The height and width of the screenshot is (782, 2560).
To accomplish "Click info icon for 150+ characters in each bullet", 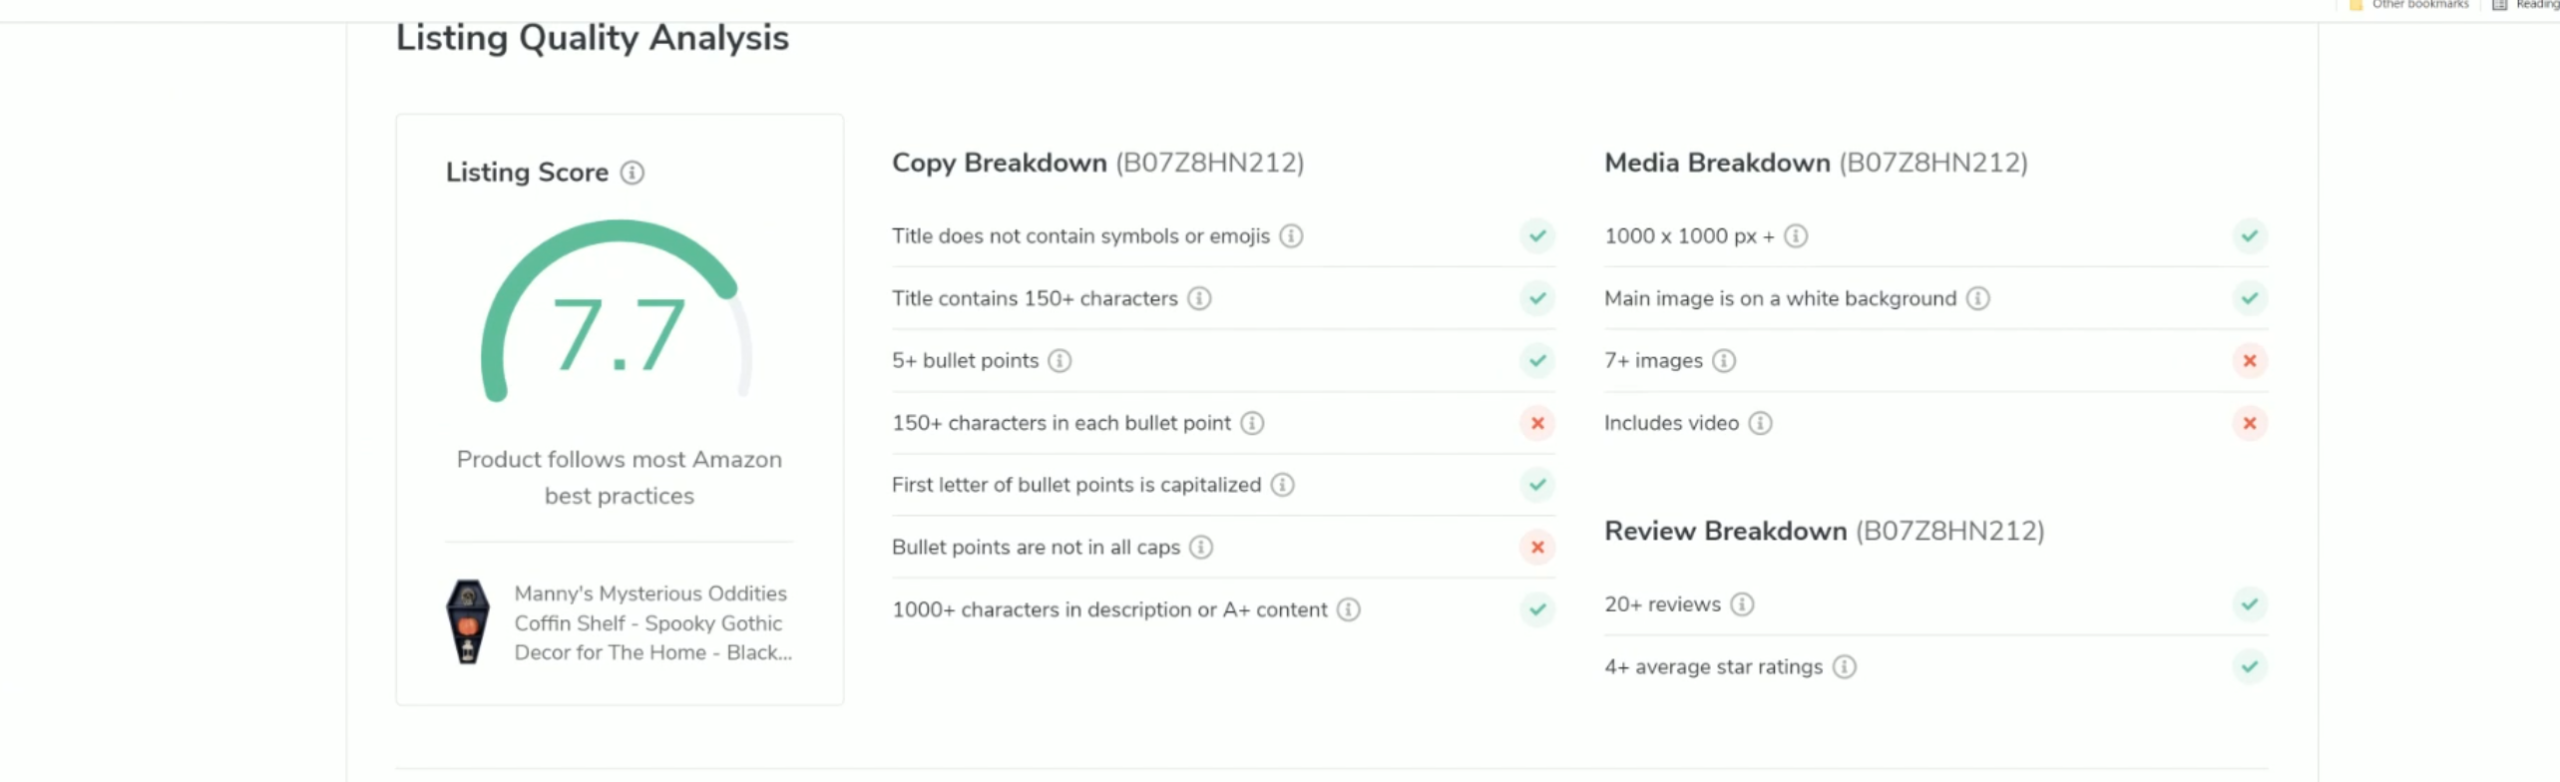I will [x=1252, y=423].
